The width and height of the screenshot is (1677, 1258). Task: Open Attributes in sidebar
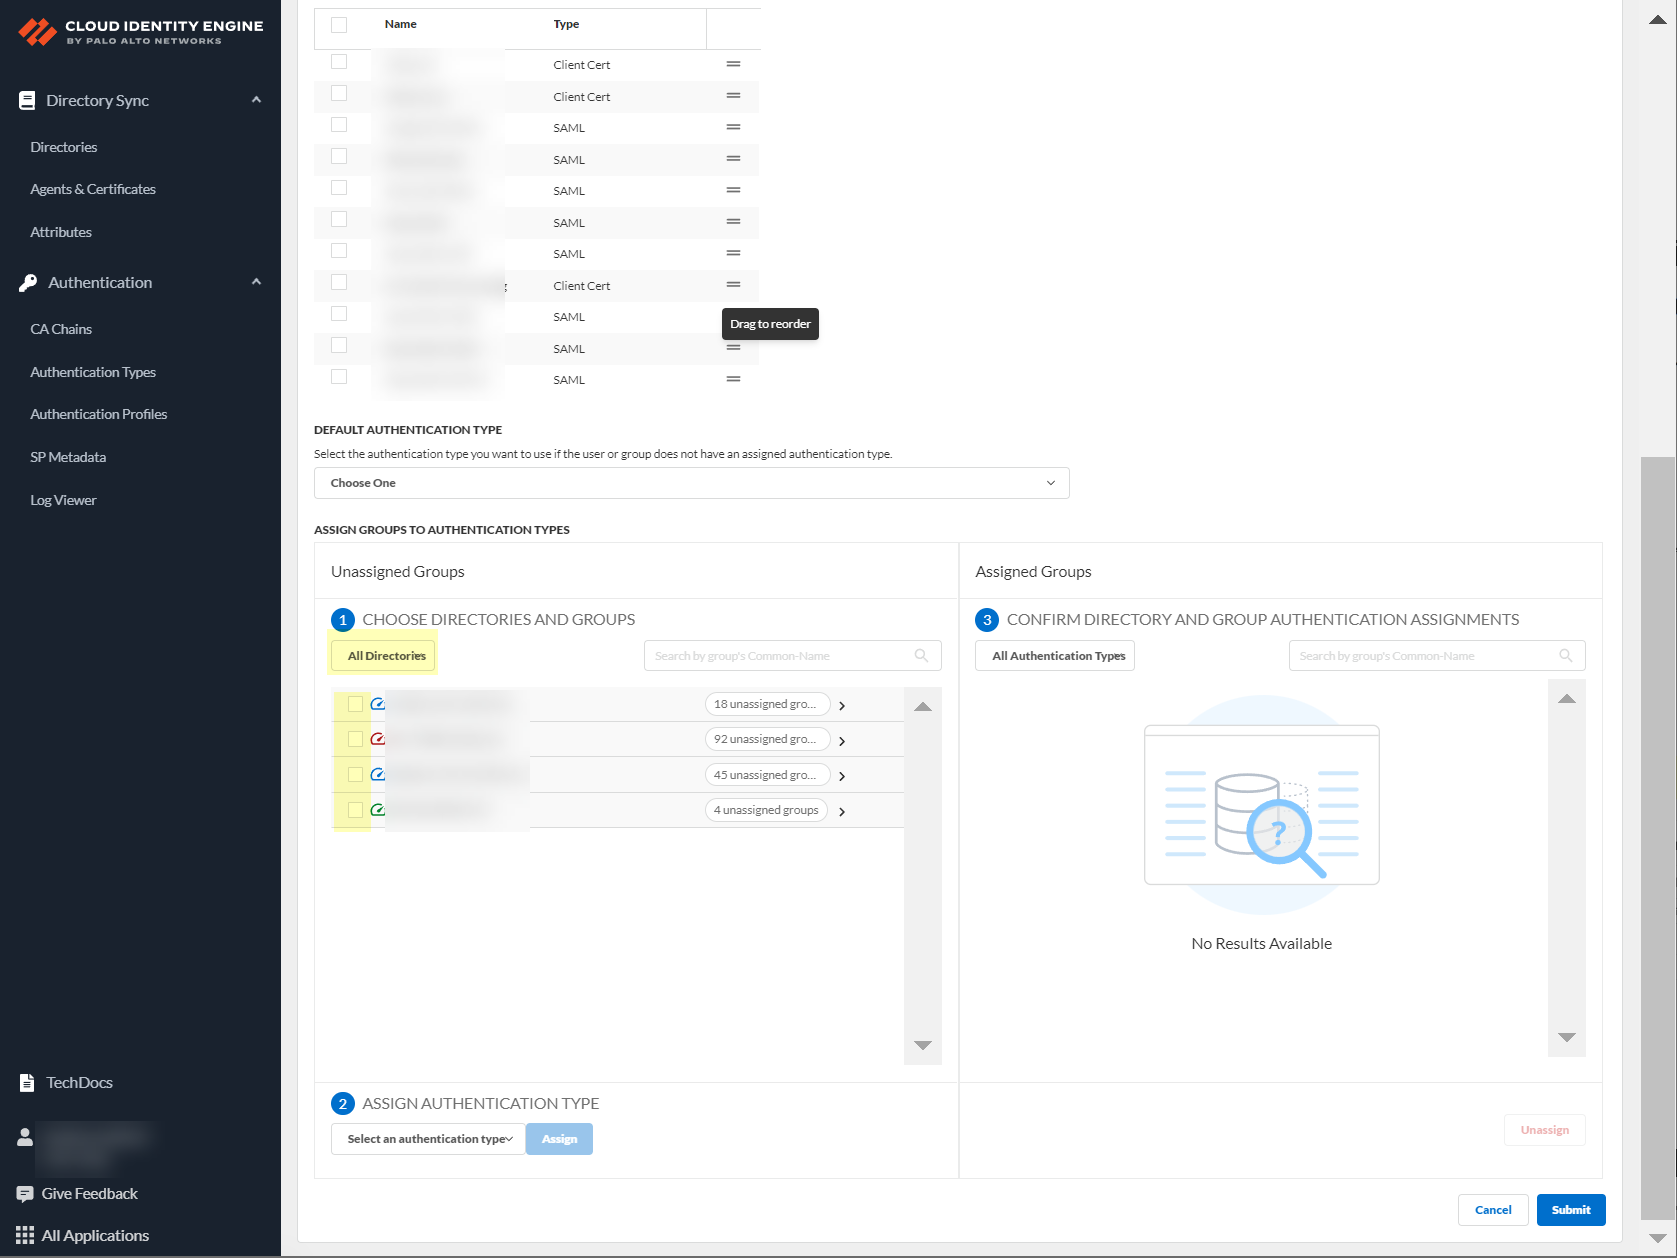(61, 232)
